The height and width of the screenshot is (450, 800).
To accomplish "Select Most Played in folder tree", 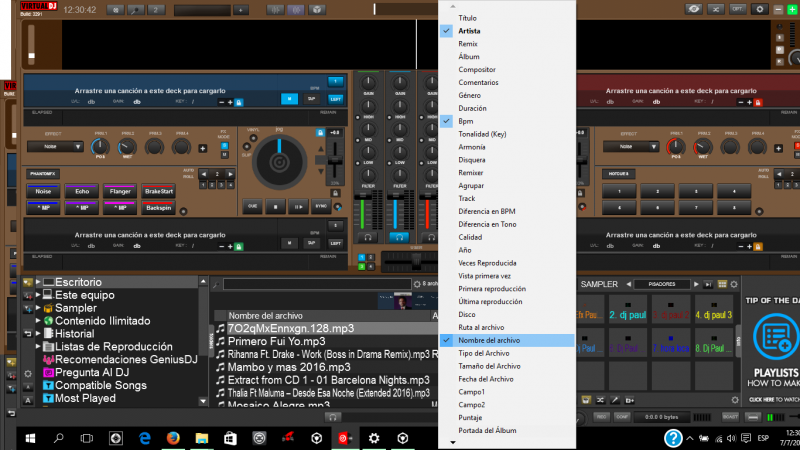I will 85,398.
